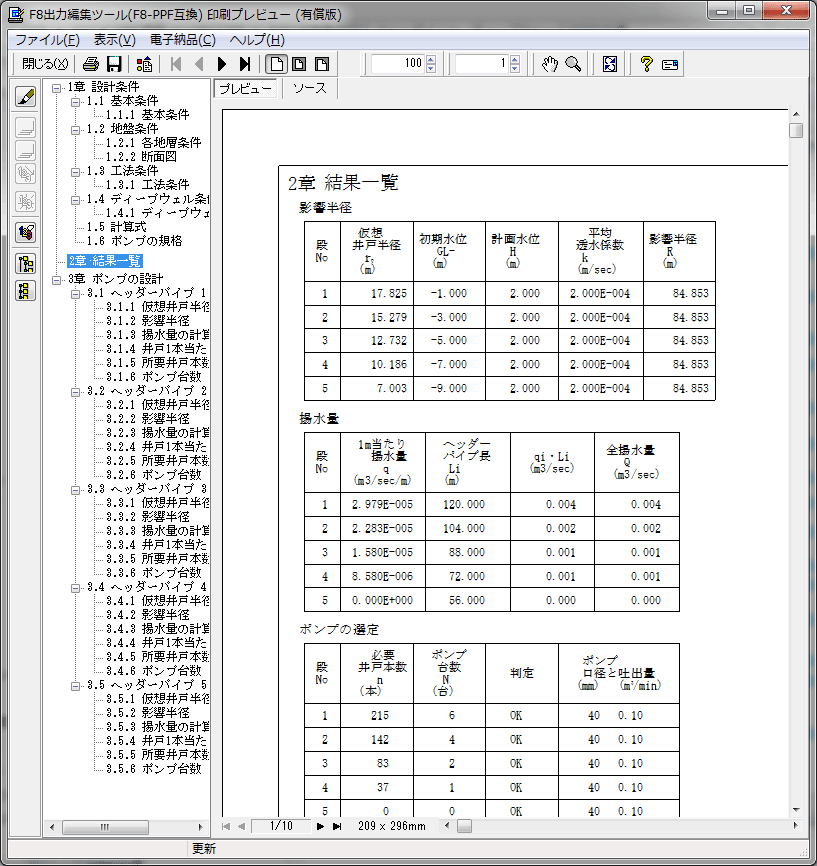This screenshot has width=817, height=866.
Task: Select the second page layout view icon
Action: [299, 64]
